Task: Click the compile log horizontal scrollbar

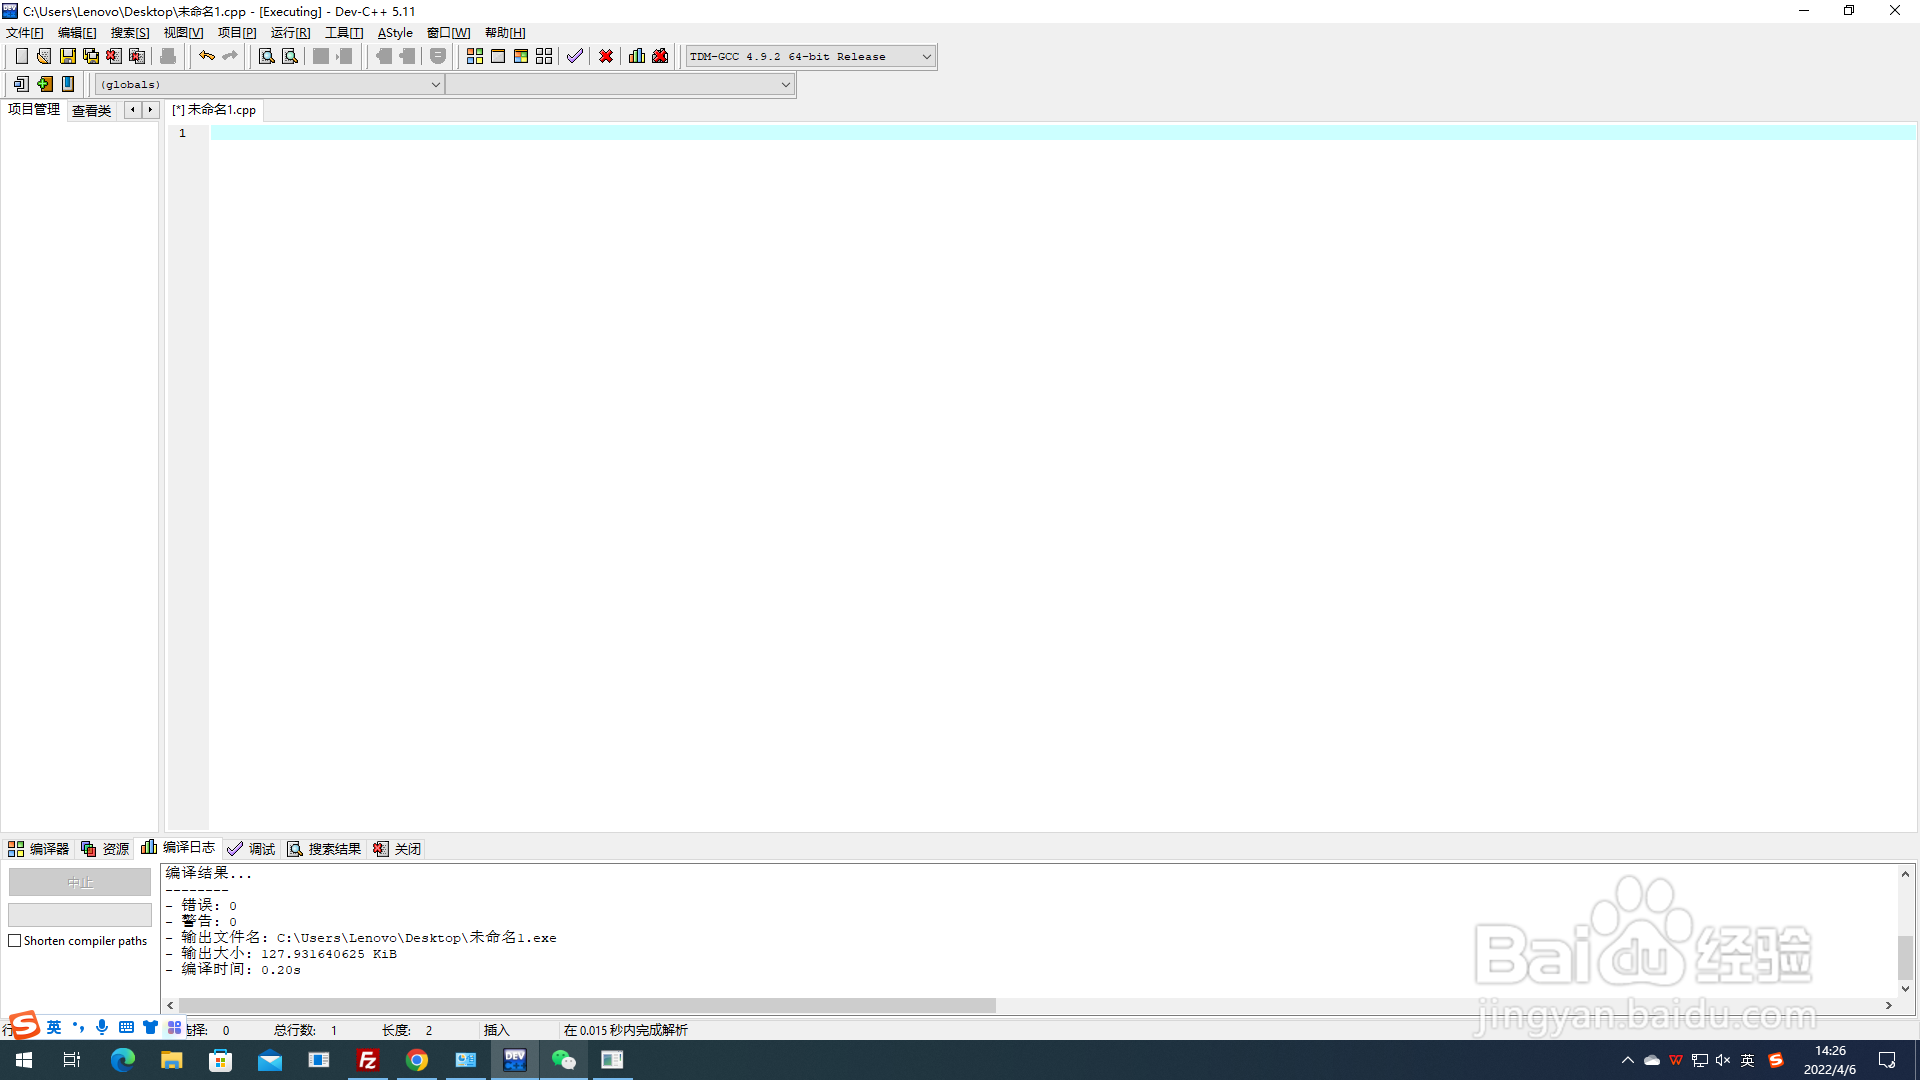Action: (587, 1005)
